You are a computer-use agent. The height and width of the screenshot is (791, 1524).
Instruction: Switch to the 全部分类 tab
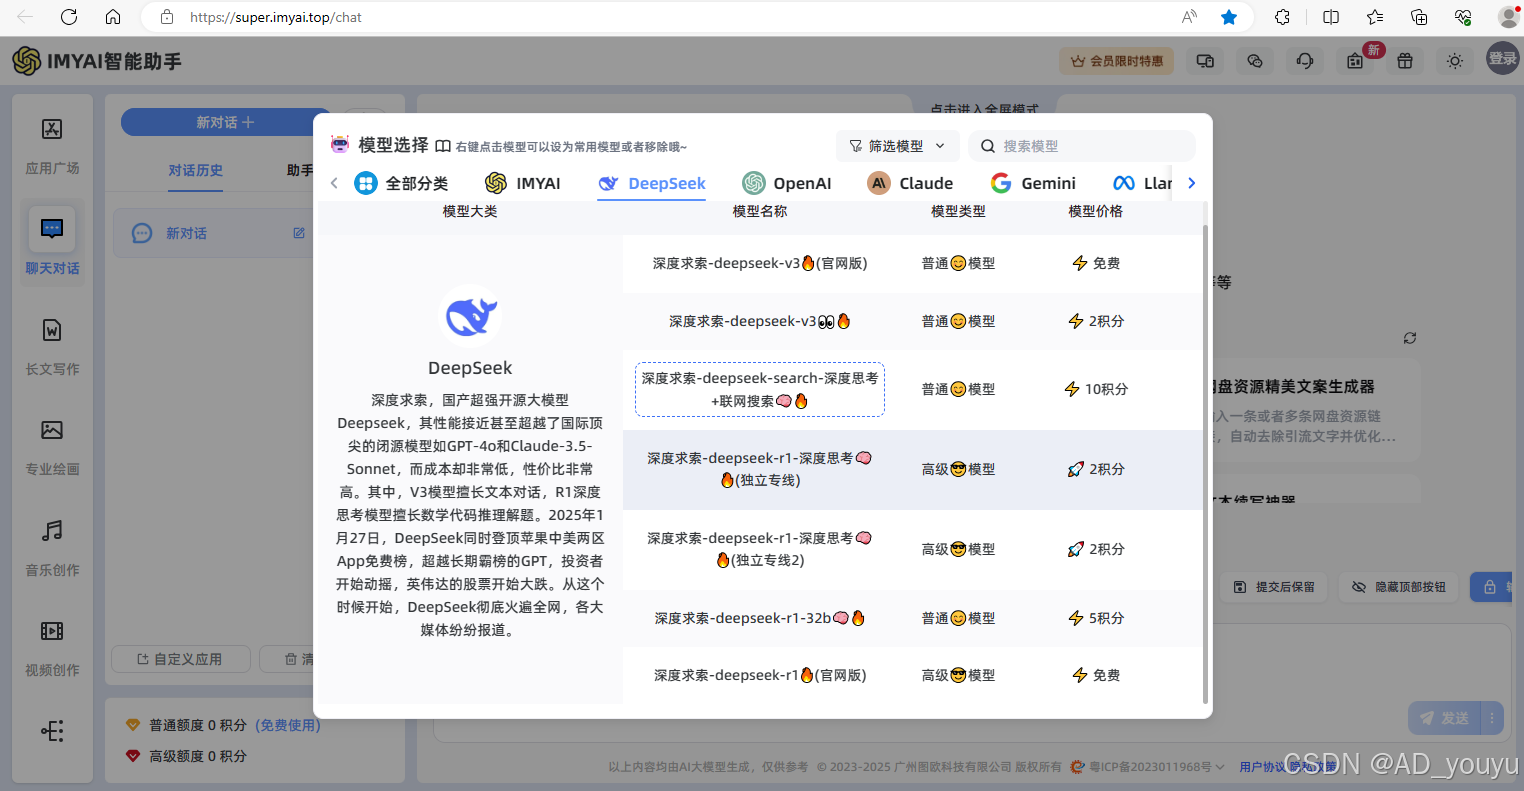coord(401,183)
